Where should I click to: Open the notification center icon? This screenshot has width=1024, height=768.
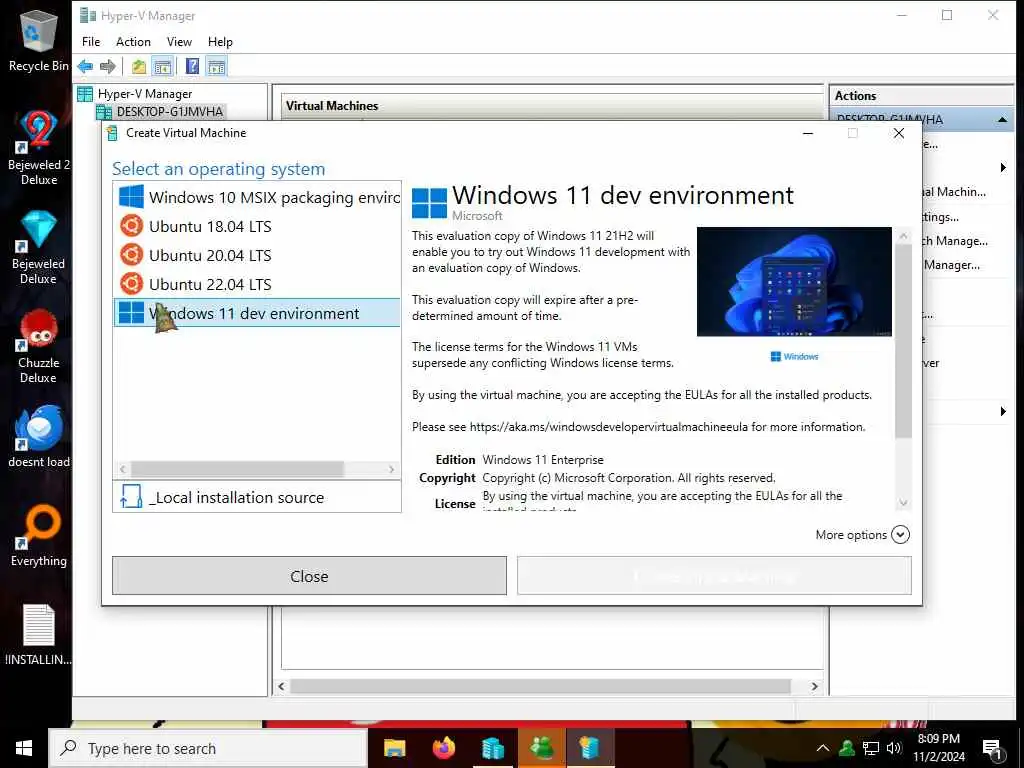[x=992, y=748]
